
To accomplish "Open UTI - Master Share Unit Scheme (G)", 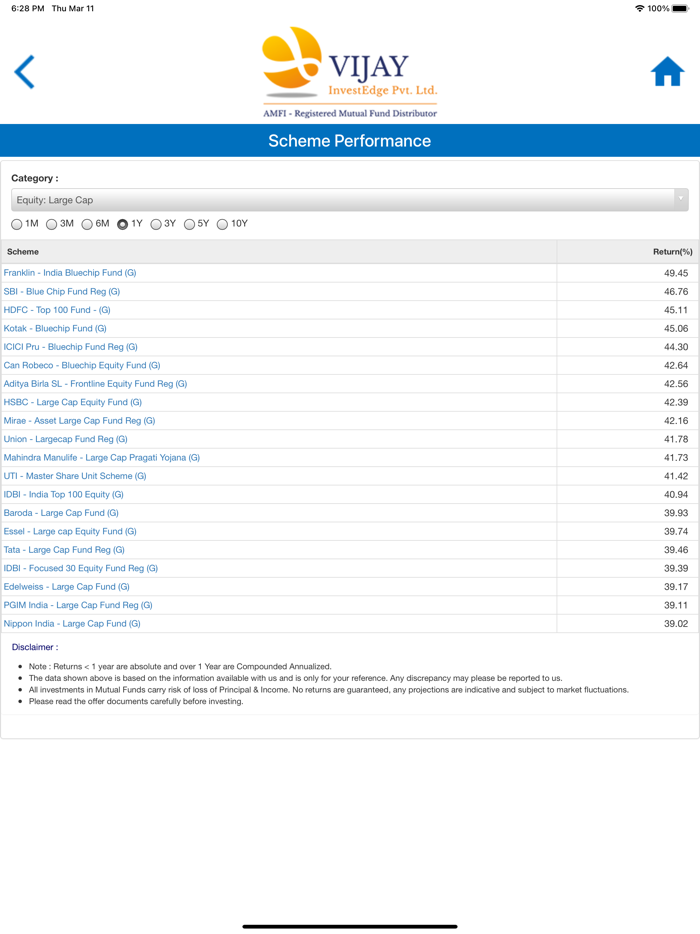I will [75, 476].
